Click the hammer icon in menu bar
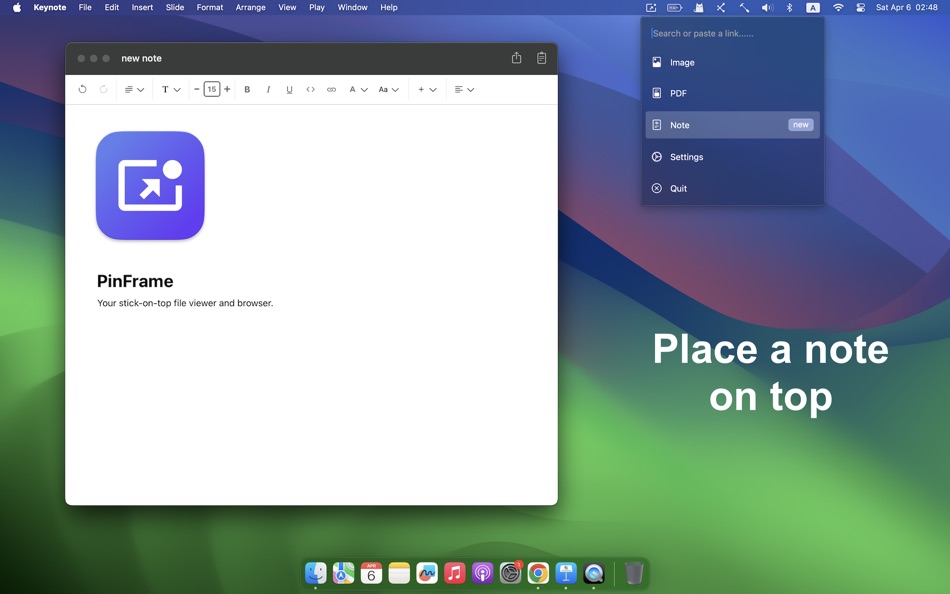Viewport: 950px width, 594px height. (744, 7)
